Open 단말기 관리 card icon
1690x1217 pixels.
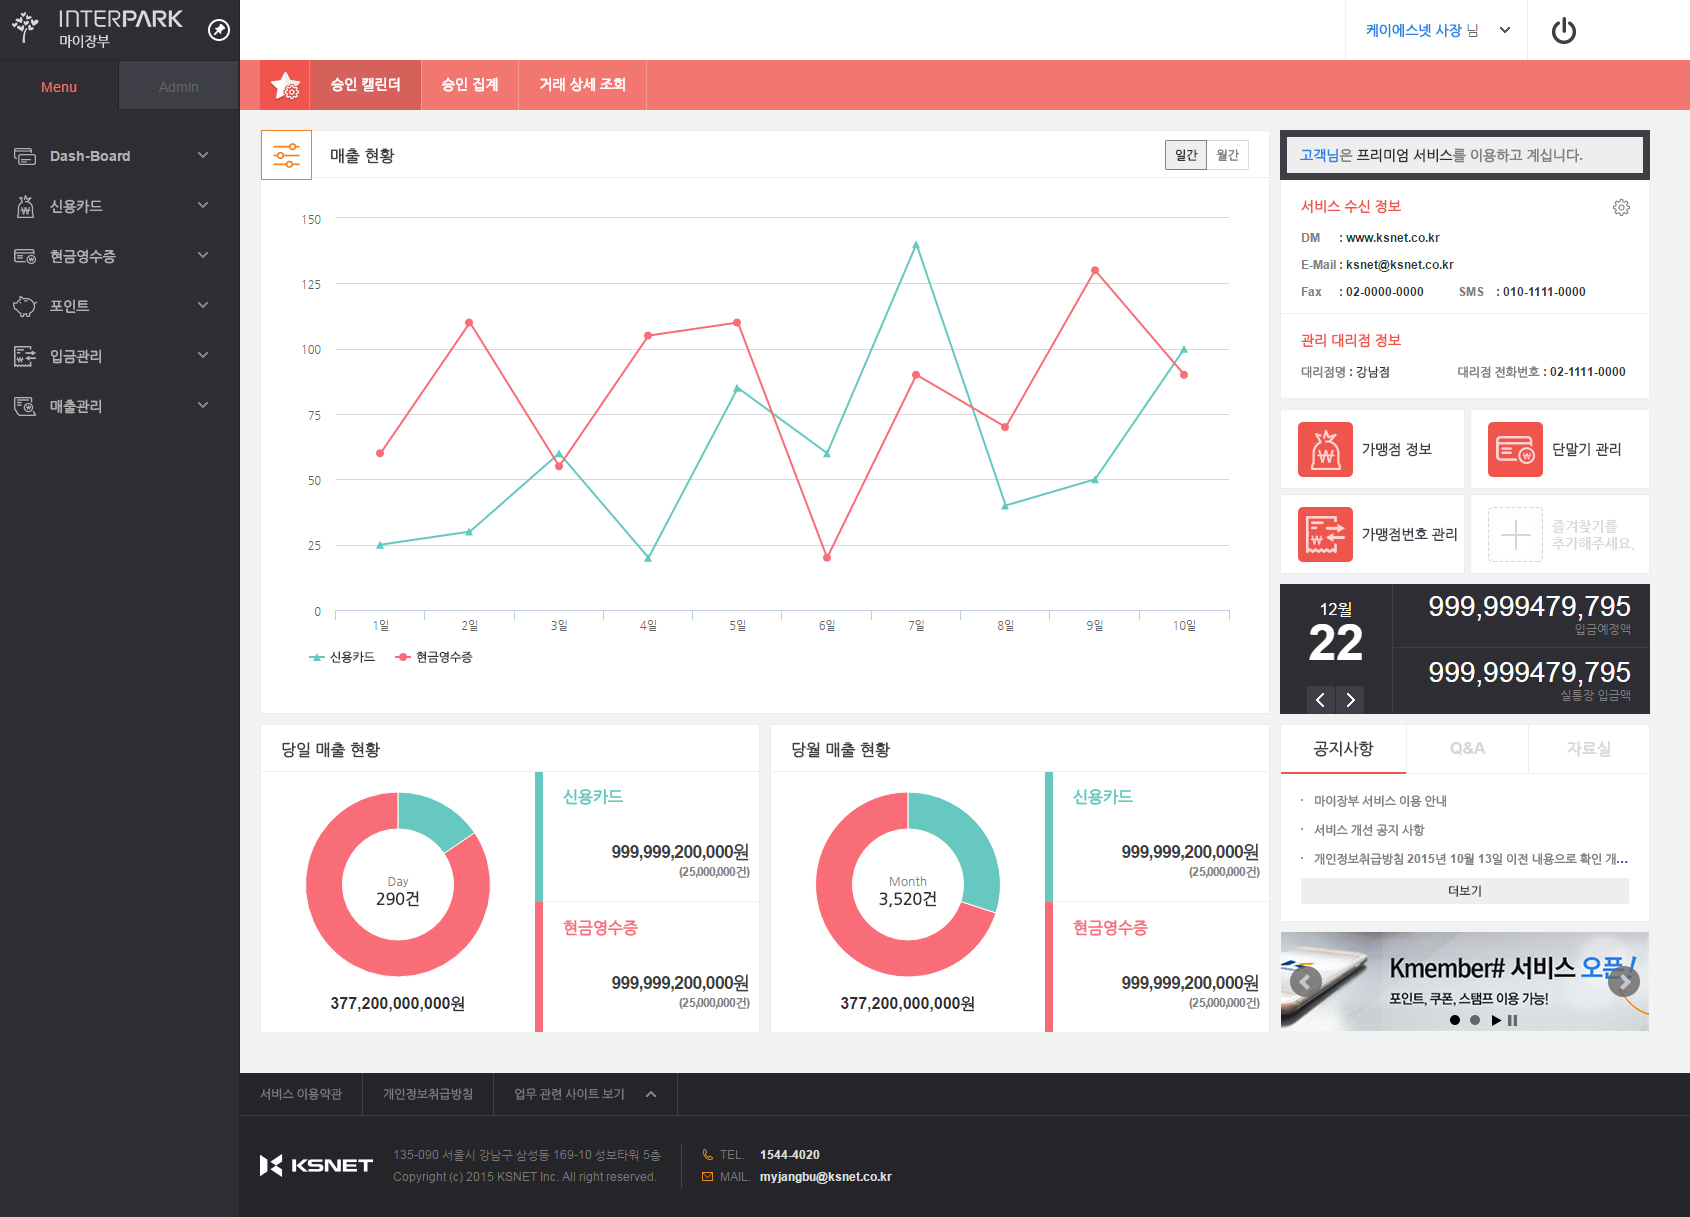pyautogui.click(x=1515, y=449)
